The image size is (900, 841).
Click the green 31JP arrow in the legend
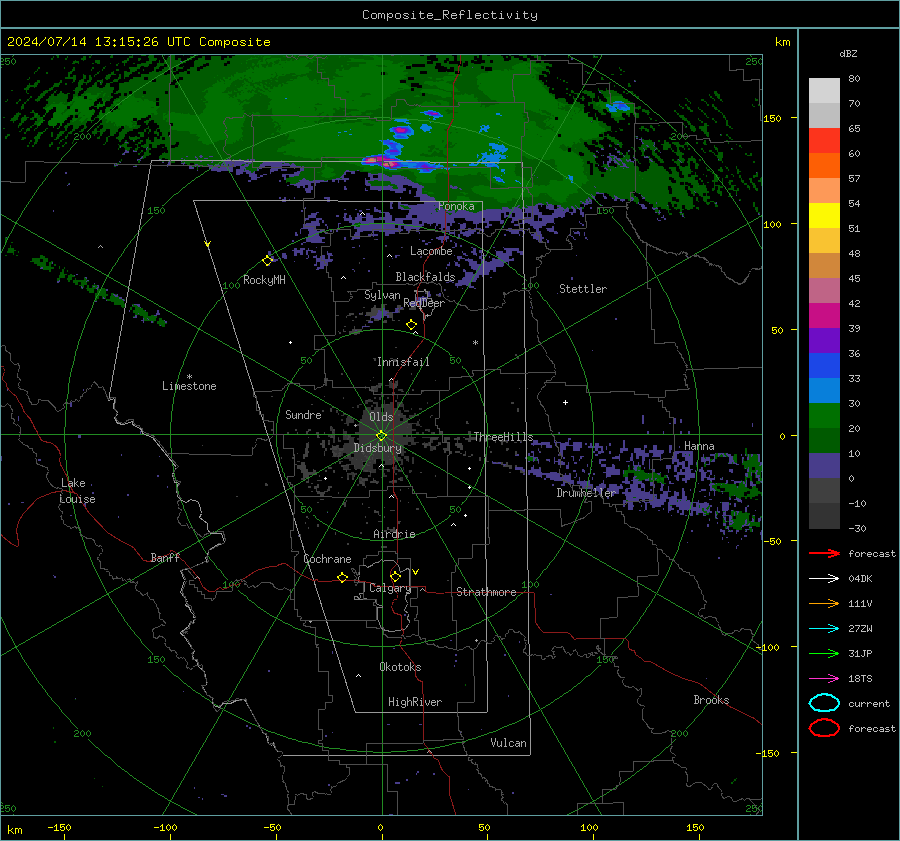click(x=824, y=653)
